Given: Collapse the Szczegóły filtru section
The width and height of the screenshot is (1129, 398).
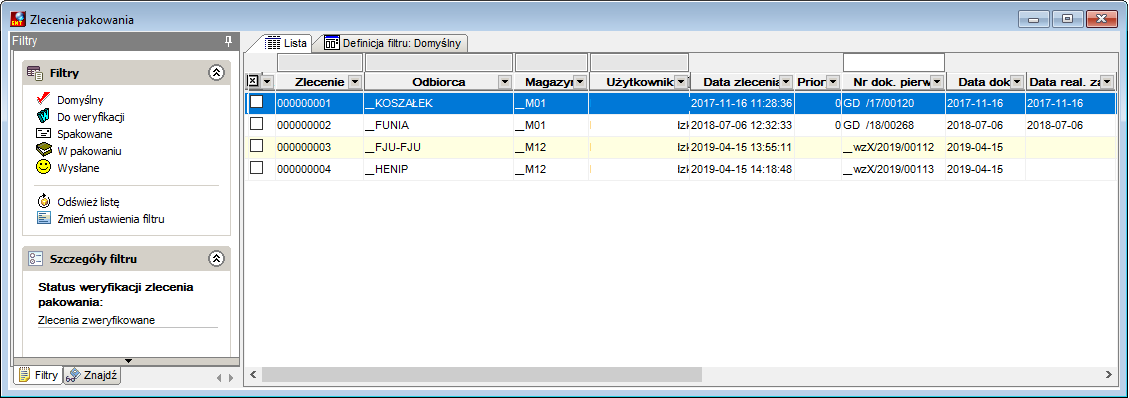Looking at the screenshot, I should click(x=217, y=258).
